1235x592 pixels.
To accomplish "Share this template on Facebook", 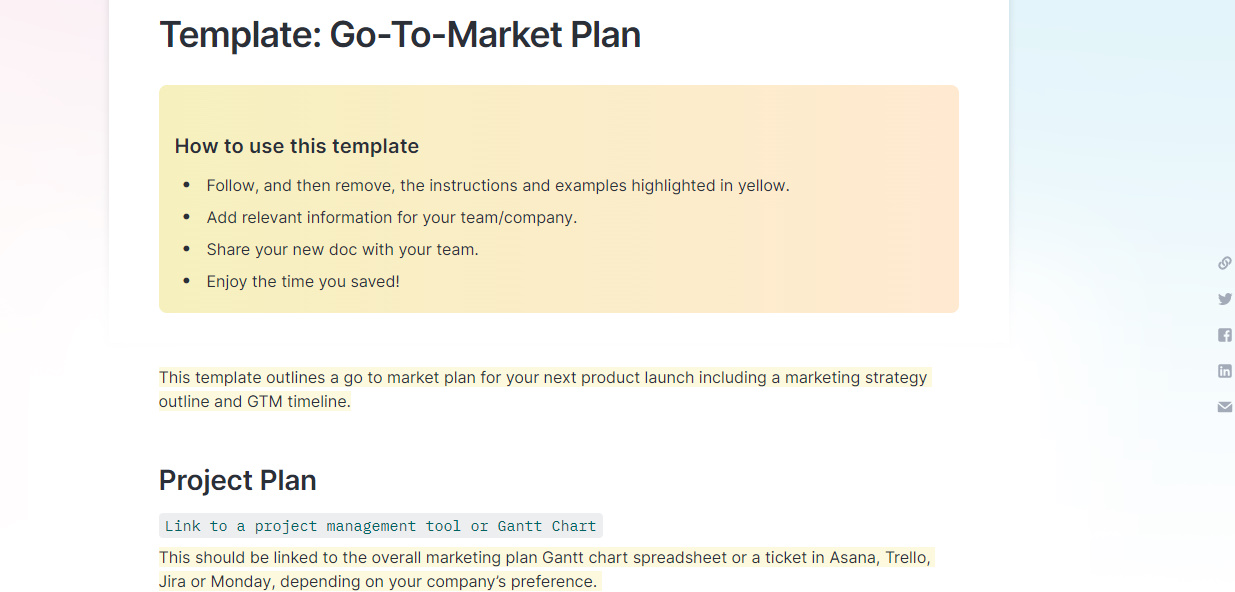I will coord(1224,335).
